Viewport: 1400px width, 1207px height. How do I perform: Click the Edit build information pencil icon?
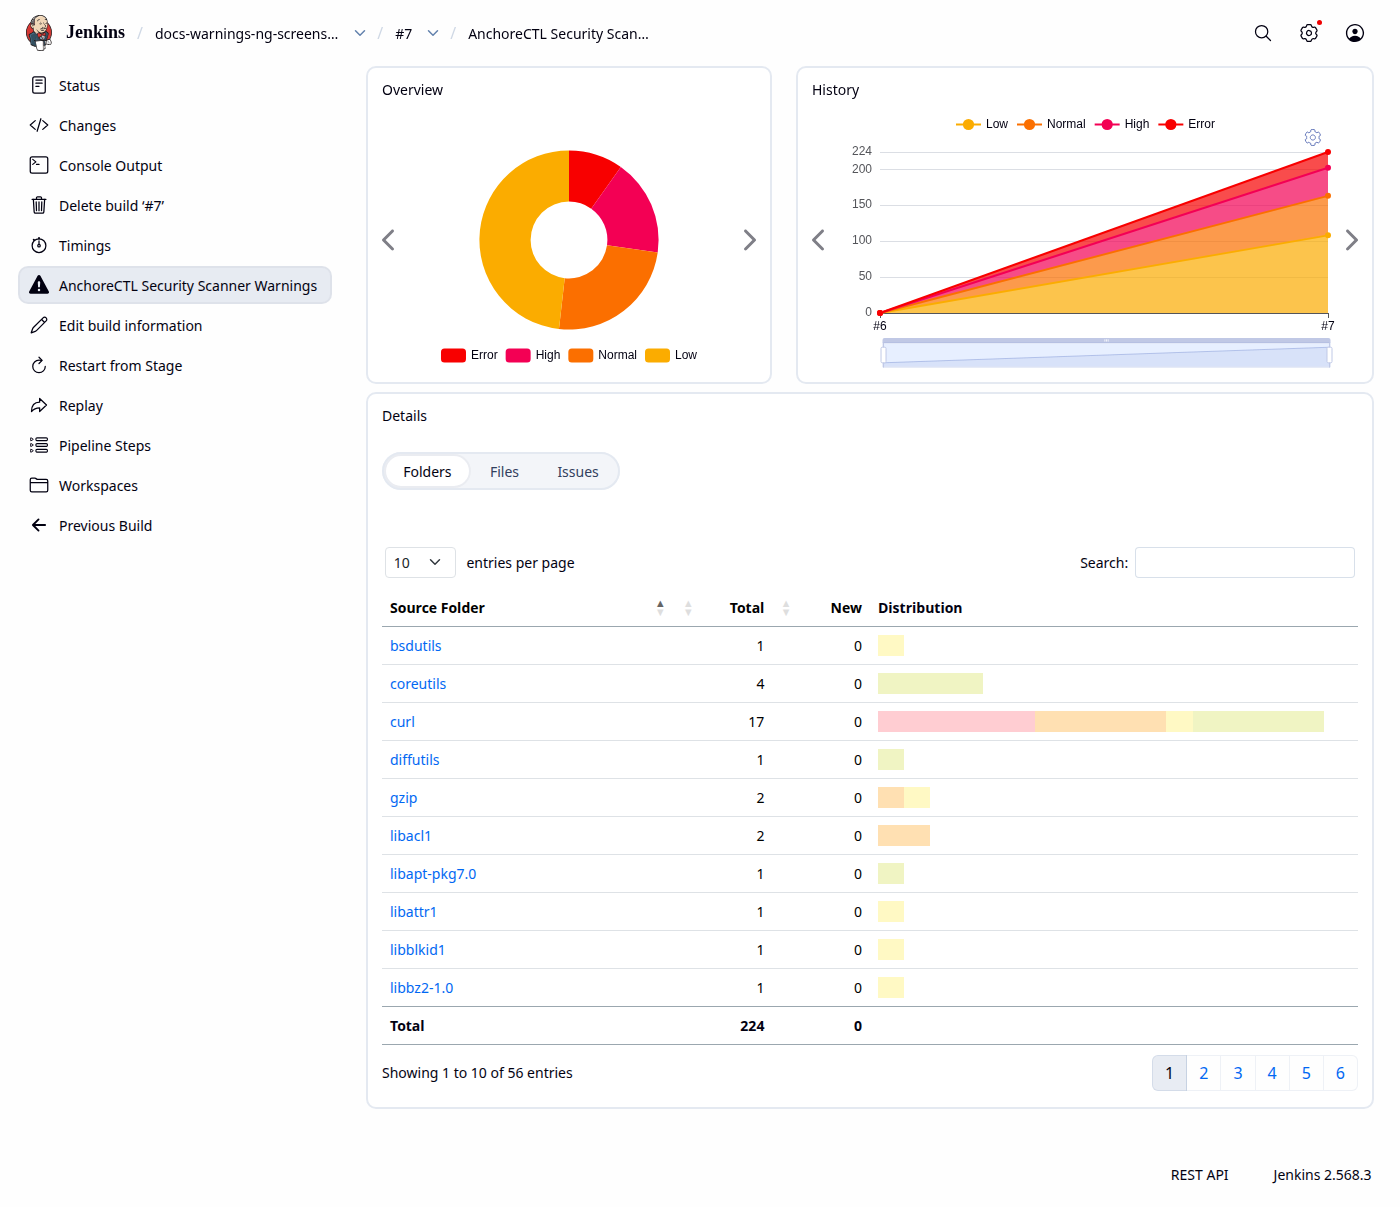(39, 325)
